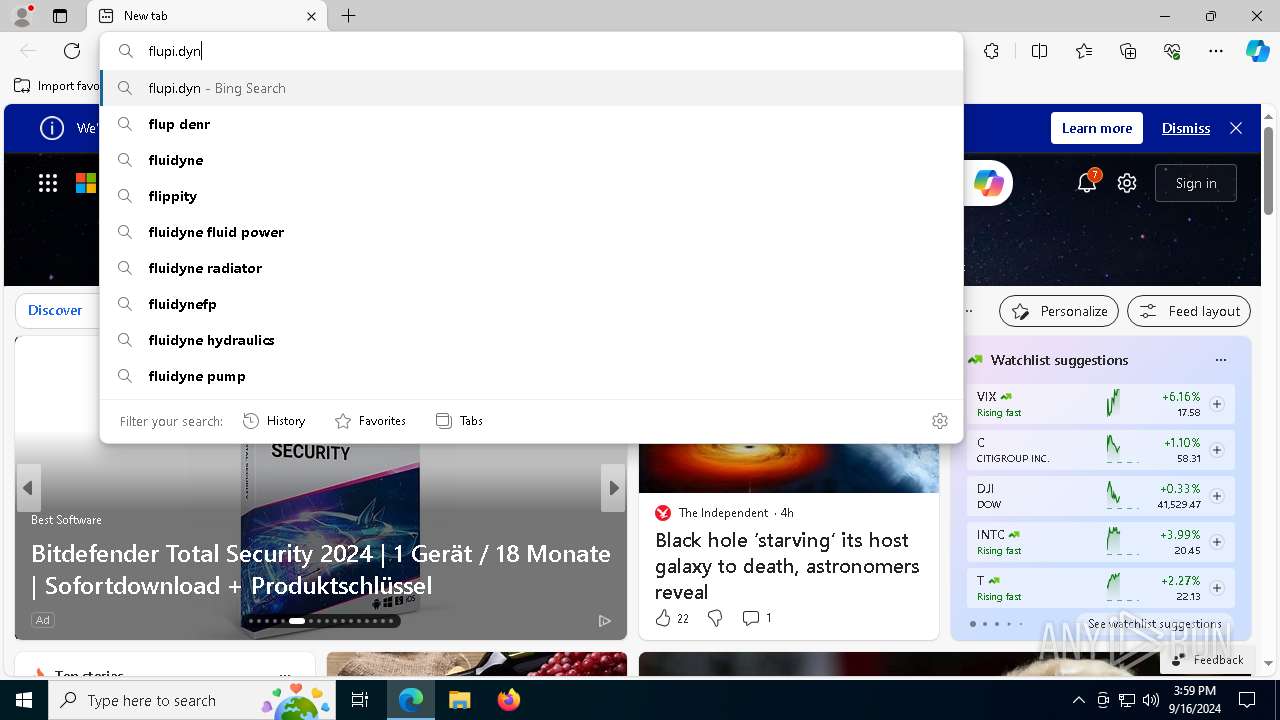1280x720 pixels.
Task: Open Windows Start menu
Action: click(24, 700)
